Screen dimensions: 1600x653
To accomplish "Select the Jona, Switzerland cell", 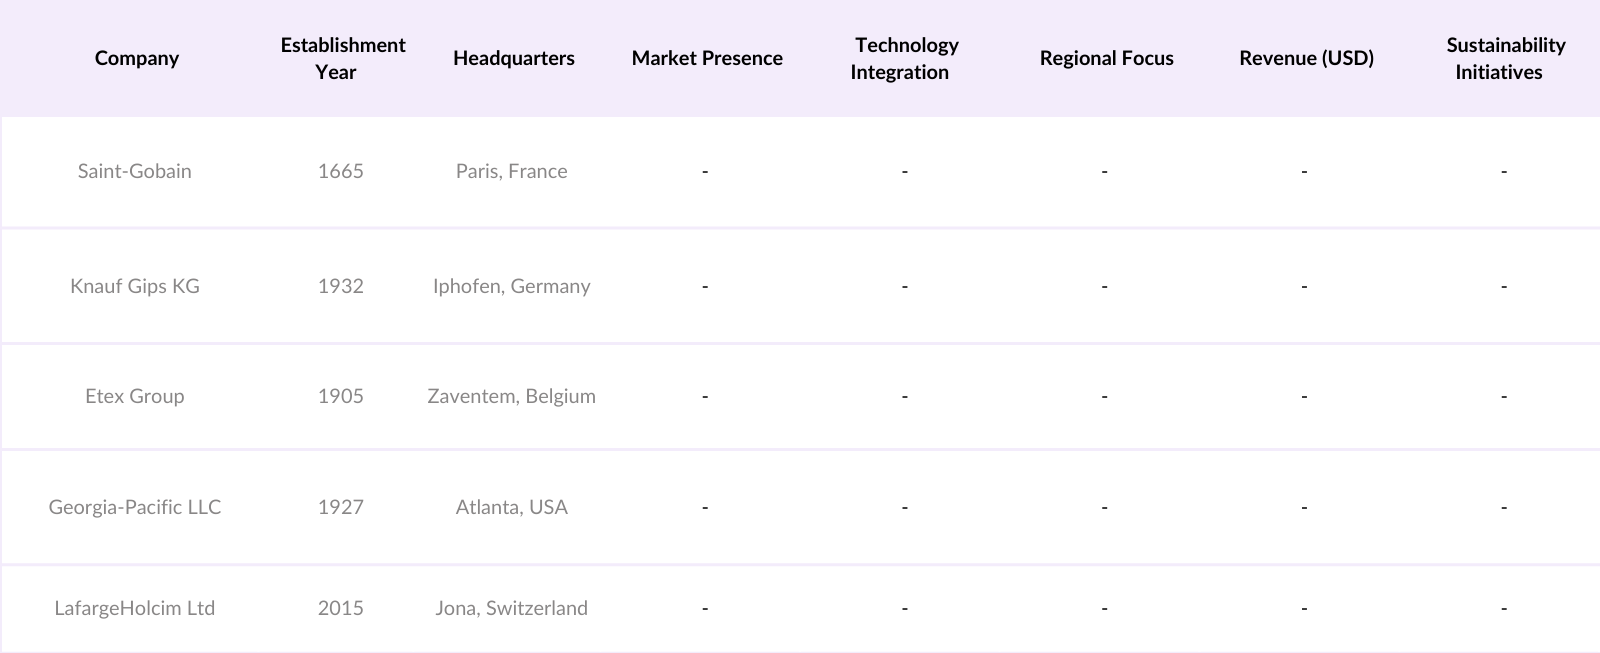I will click(x=511, y=608).
